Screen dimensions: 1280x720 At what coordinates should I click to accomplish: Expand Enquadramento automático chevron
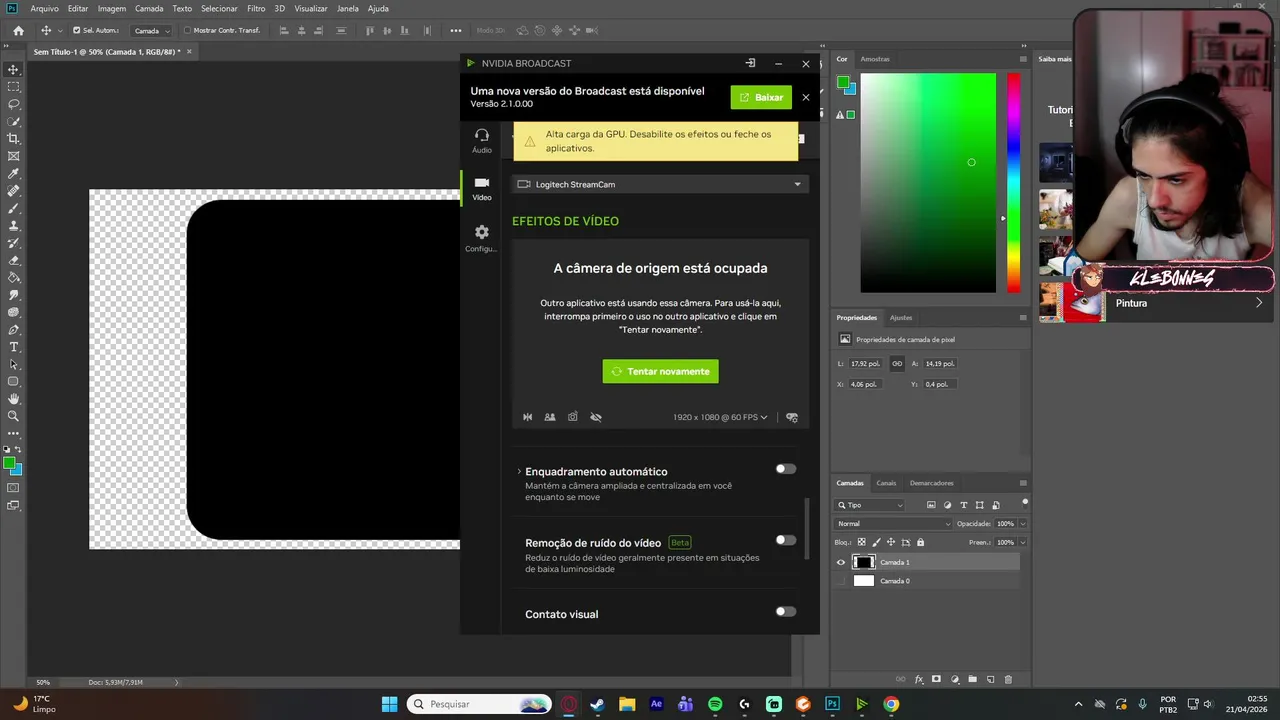pos(519,471)
